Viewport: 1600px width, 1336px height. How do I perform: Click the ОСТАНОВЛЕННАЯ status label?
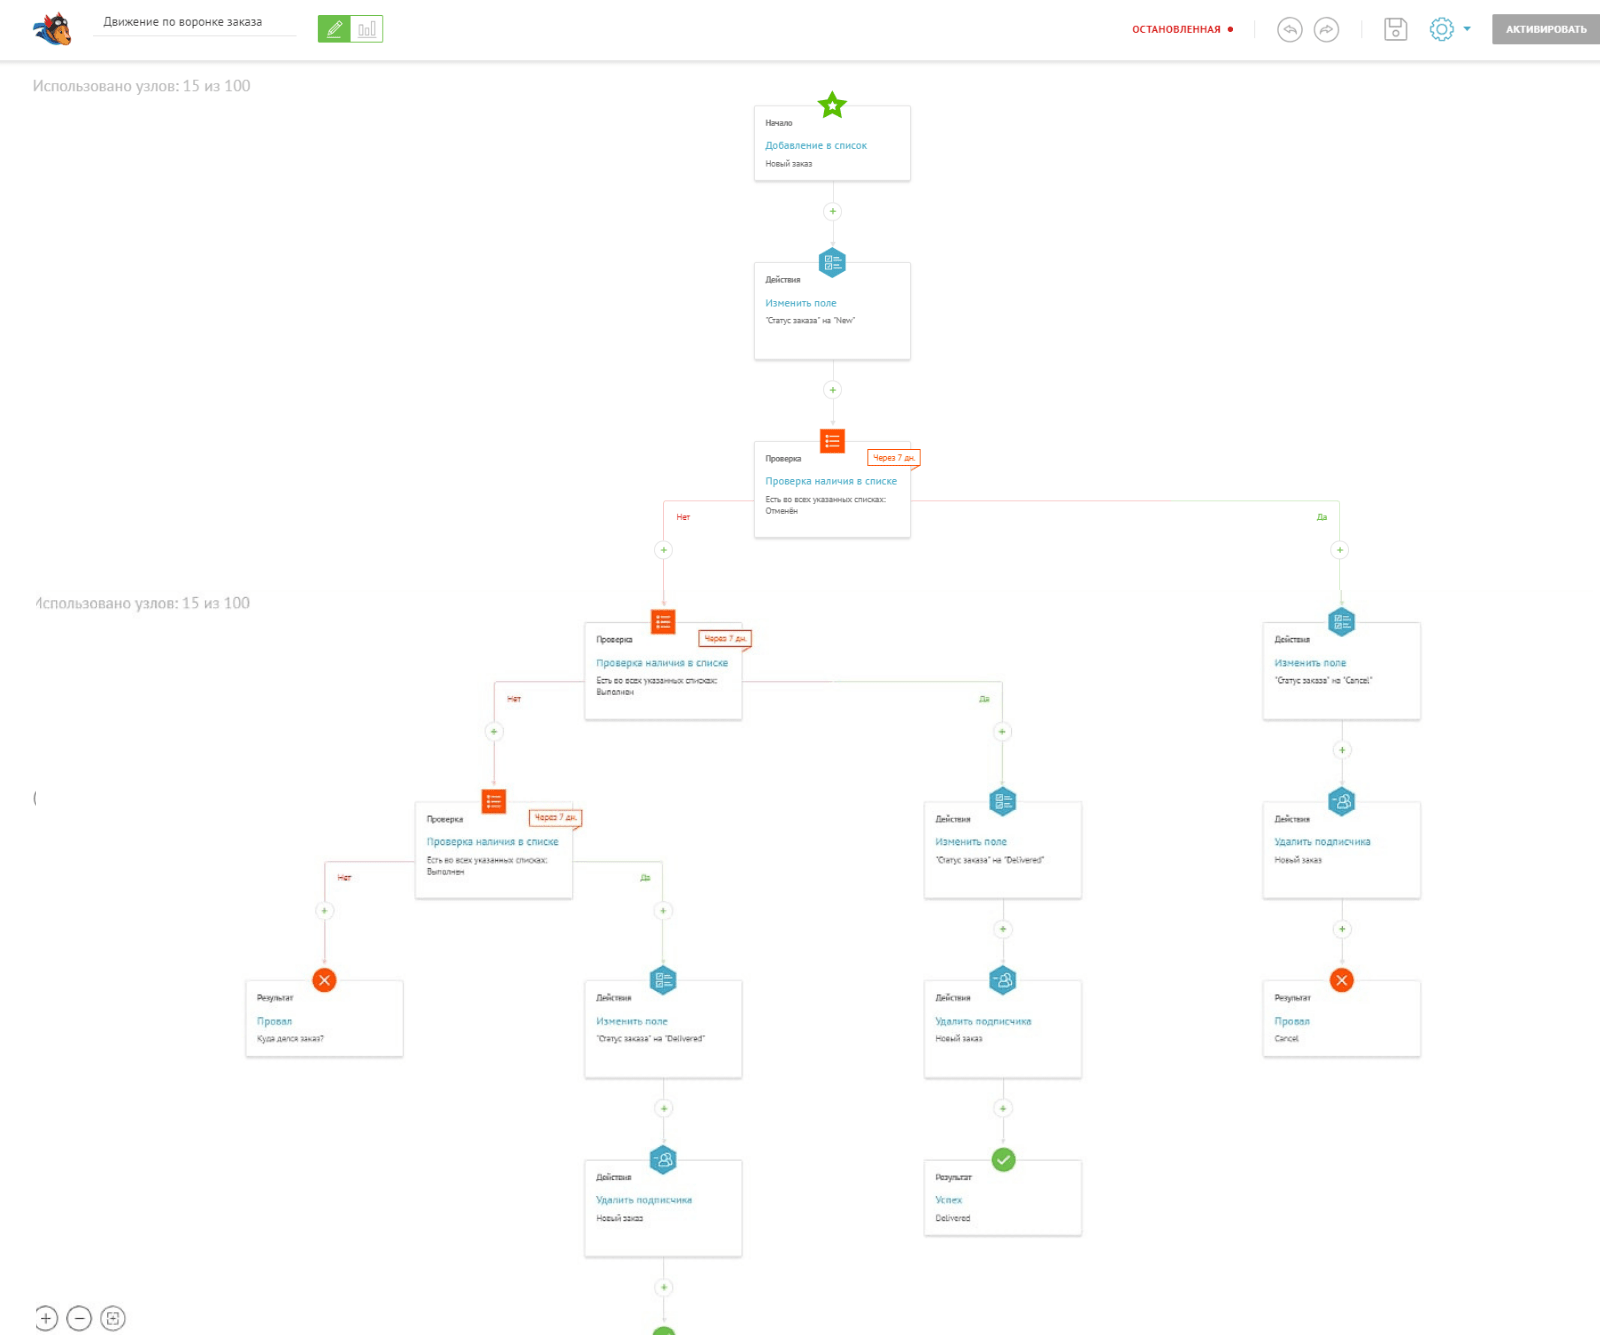1176,30
